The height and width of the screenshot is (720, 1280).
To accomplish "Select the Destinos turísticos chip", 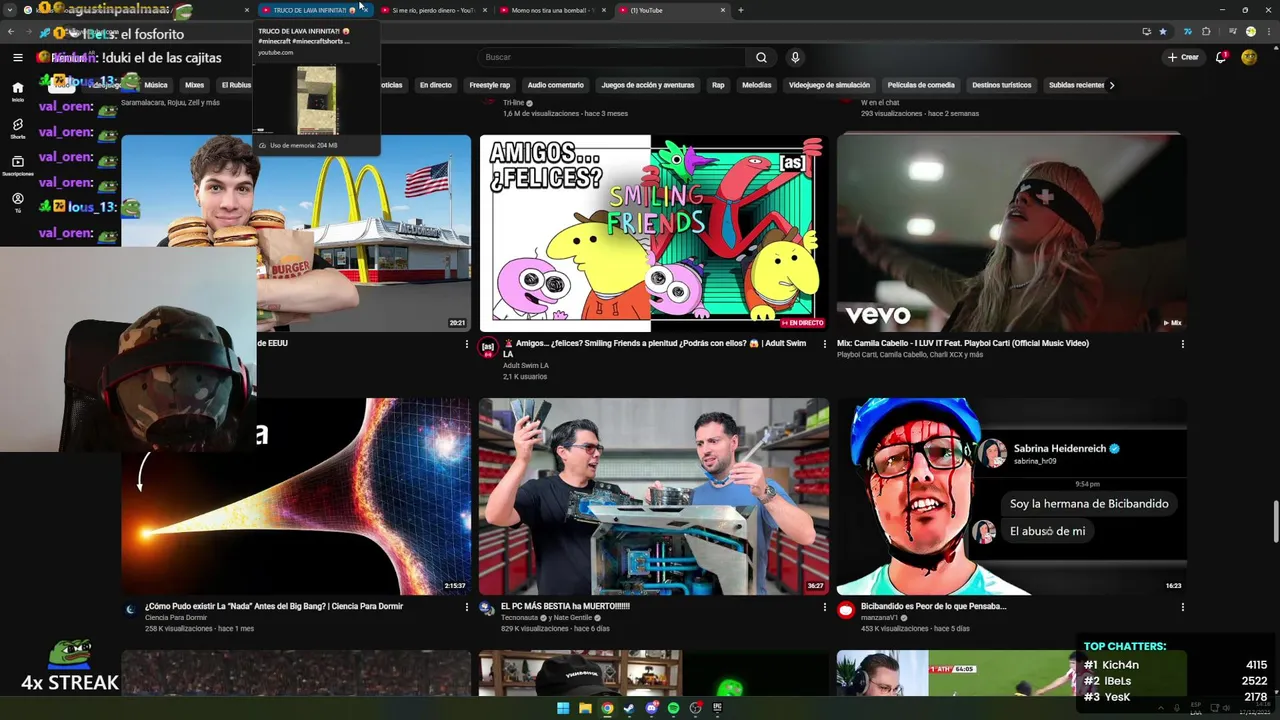I will 1001,85.
